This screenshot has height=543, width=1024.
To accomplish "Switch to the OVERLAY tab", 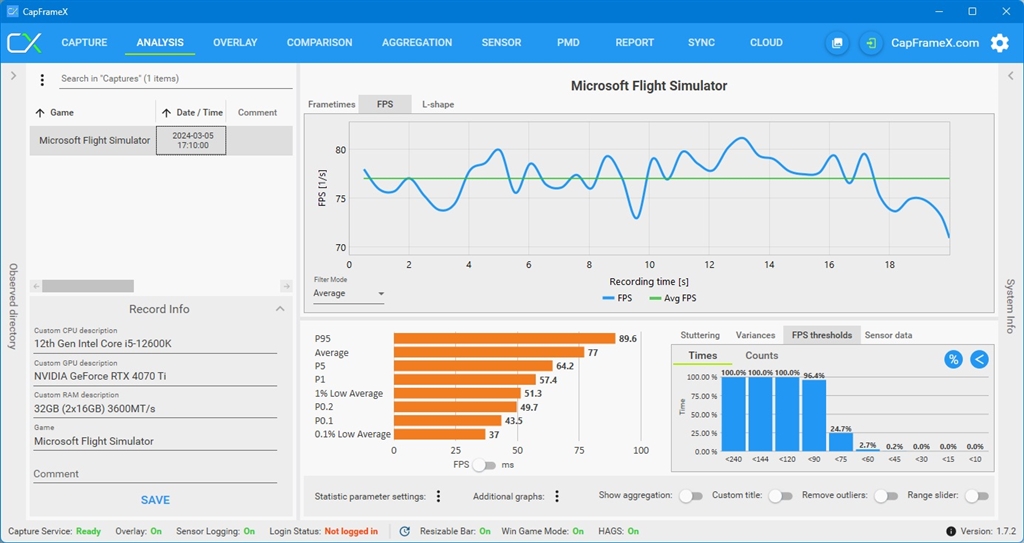I will pyautogui.click(x=235, y=42).
